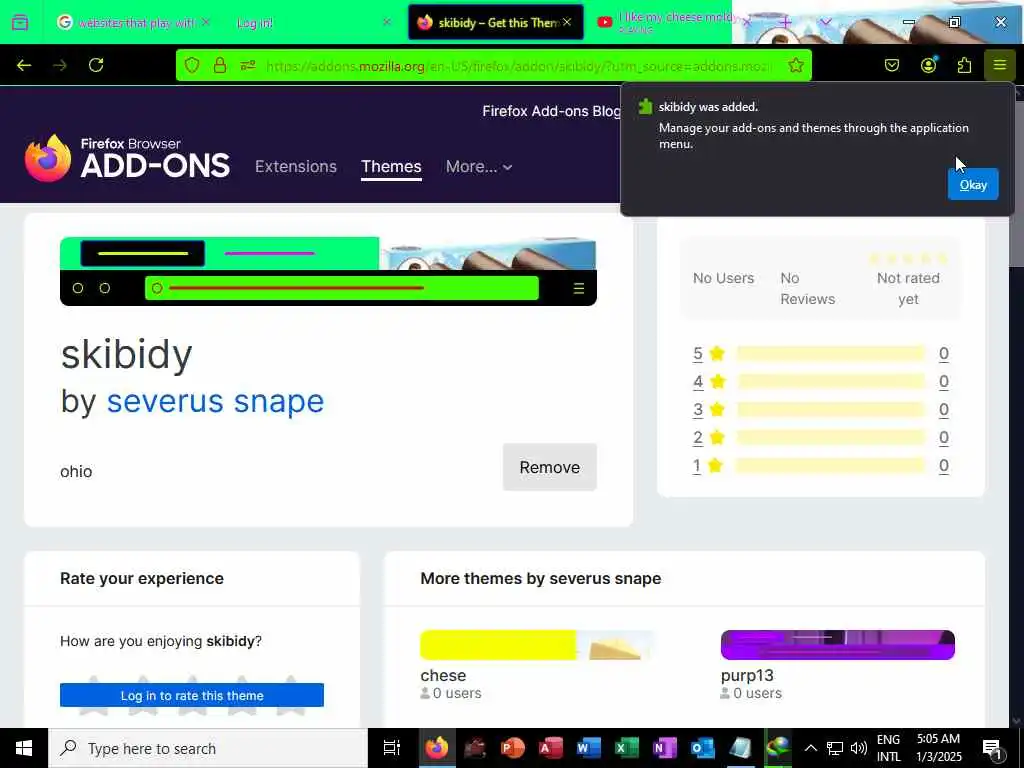Click the page vertical scrollbar

click(x=1016, y=405)
